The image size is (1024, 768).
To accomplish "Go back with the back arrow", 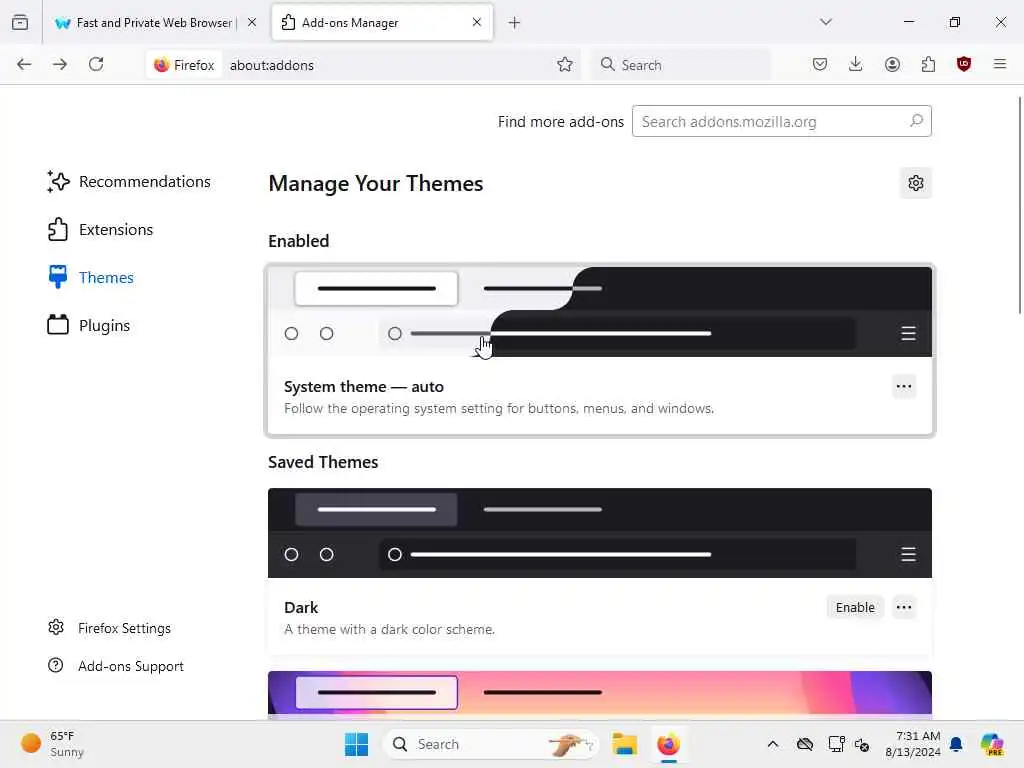I will (24, 64).
